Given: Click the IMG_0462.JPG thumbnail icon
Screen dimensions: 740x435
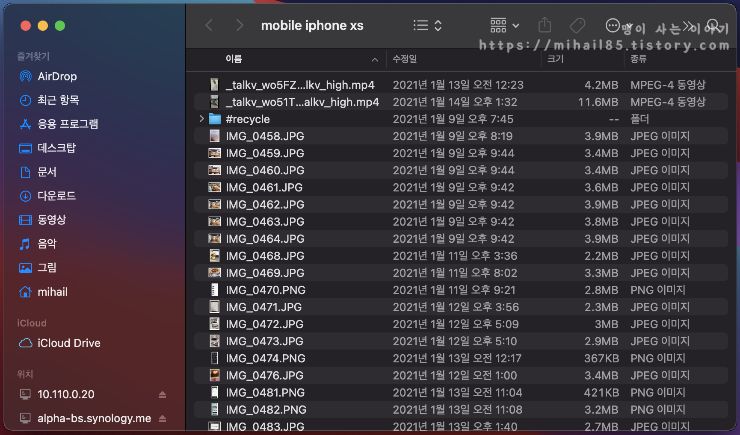Looking at the screenshot, I should coord(215,204).
